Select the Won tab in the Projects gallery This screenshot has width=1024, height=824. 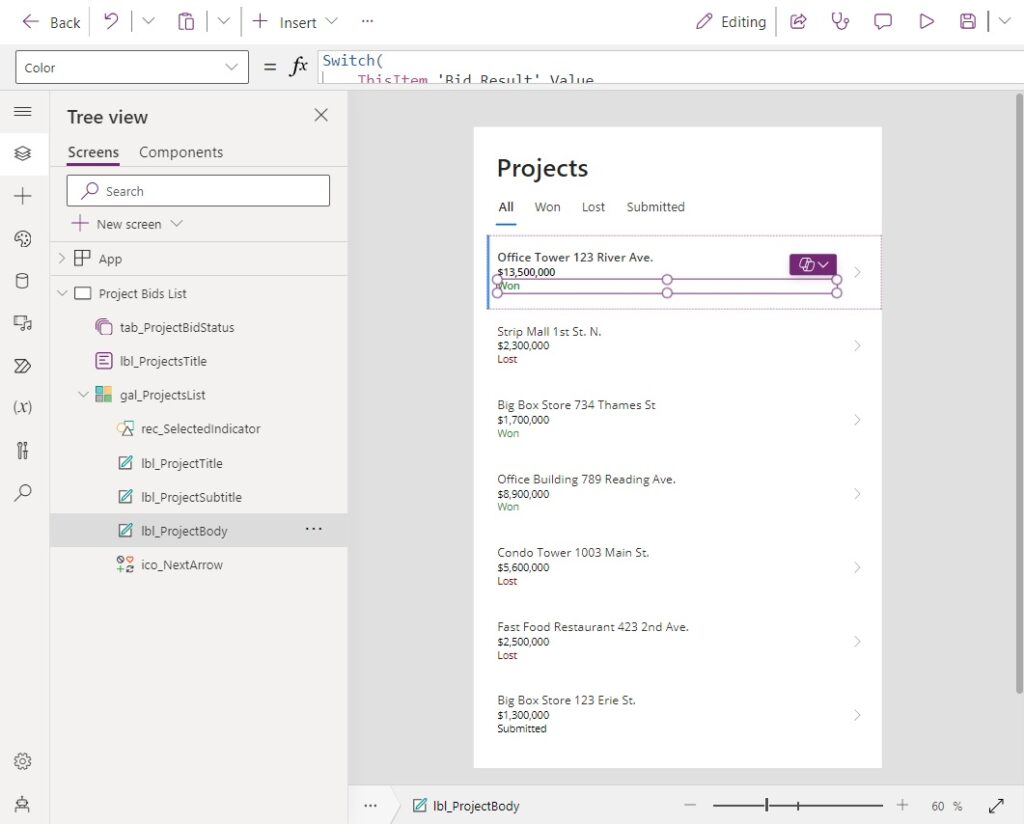[547, 207]
